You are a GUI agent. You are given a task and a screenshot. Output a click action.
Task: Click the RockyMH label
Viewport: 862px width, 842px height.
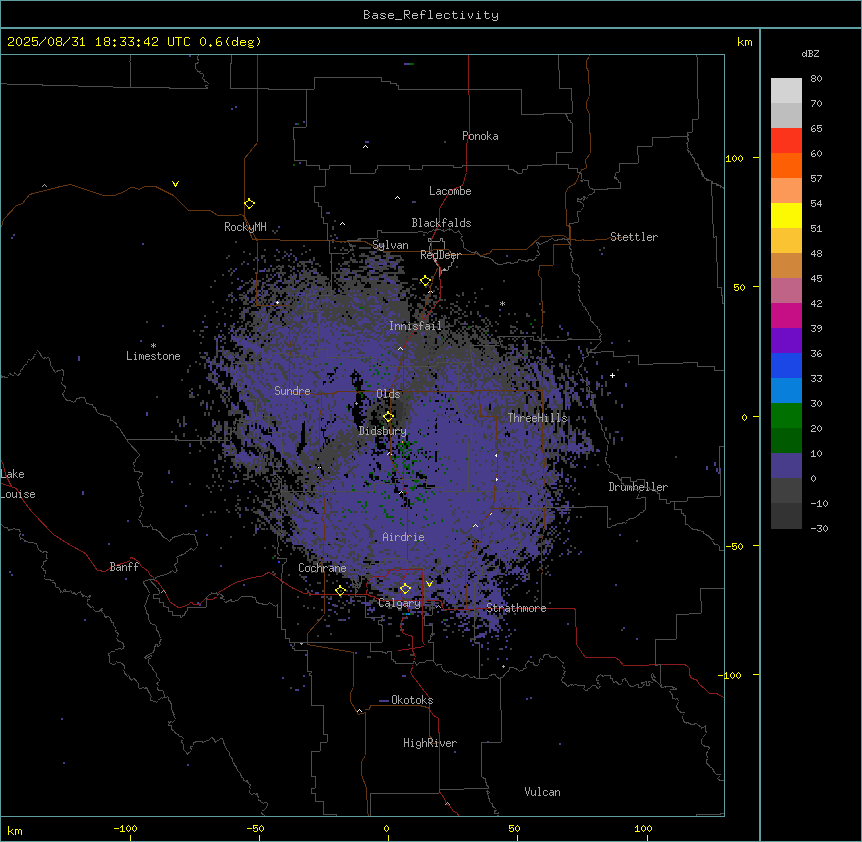pyautogui.click(x=245, y=227)
